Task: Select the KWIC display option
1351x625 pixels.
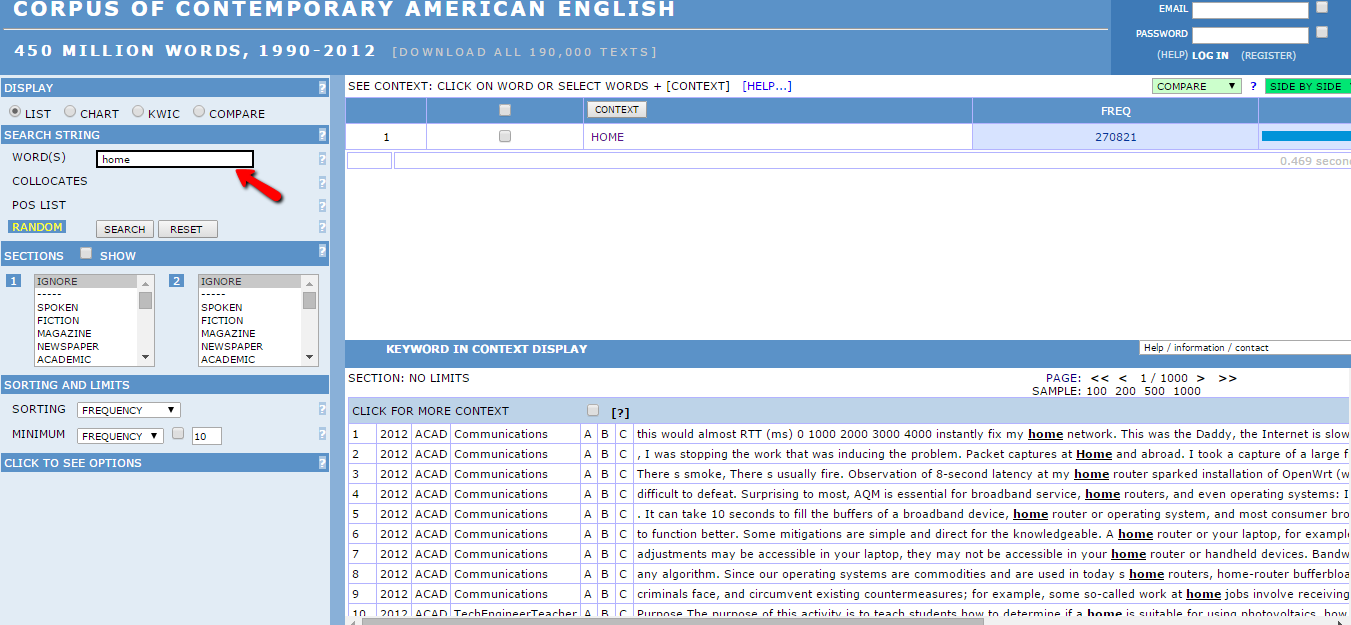Action: click(x=138, y=112)
